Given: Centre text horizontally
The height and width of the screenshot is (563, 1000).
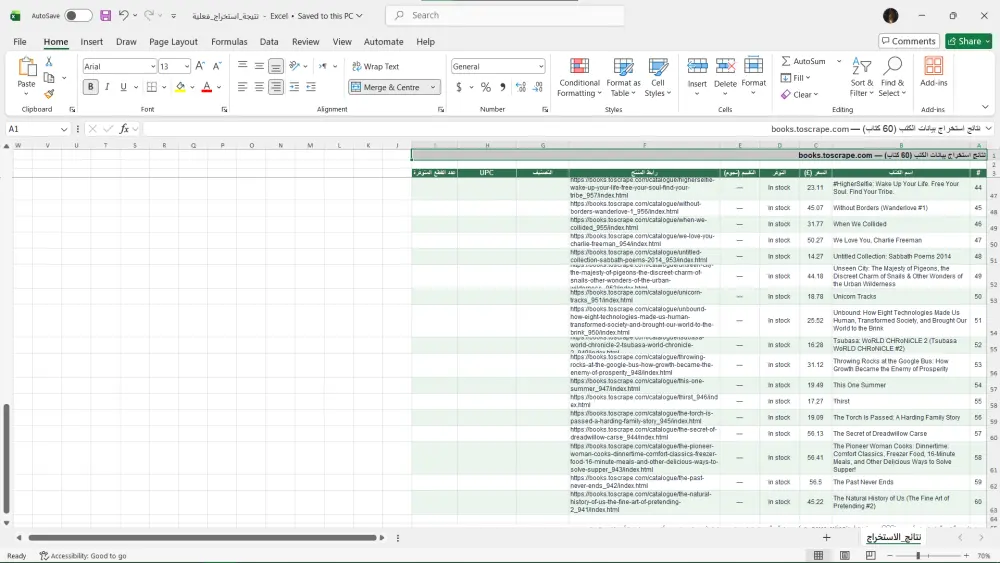Looking at the screenshot, I should pyautogui.click(x=259, y=87).
